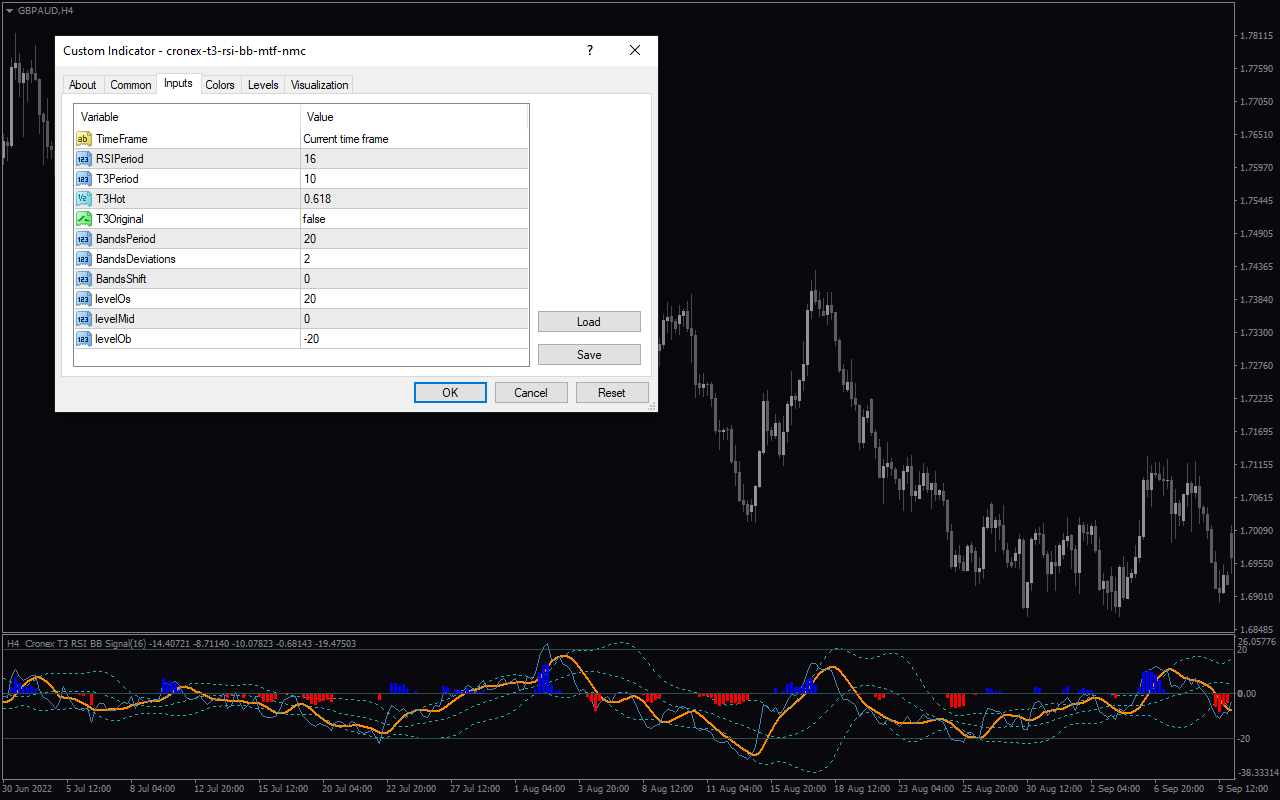Select the BandsDeviations value 2
Image resolution: width=1280 pixels, height=800 pixels.
tap(307, 259)
